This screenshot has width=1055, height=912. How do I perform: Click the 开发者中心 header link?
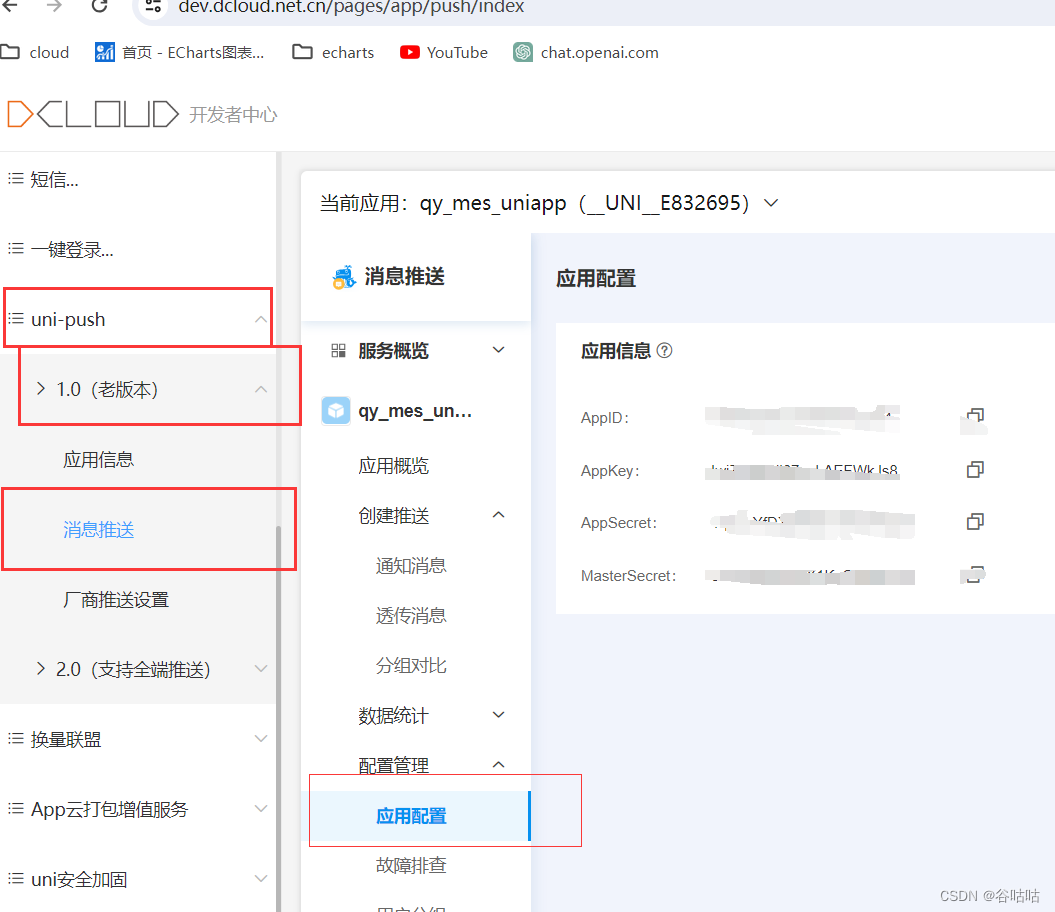click(233, 115)
